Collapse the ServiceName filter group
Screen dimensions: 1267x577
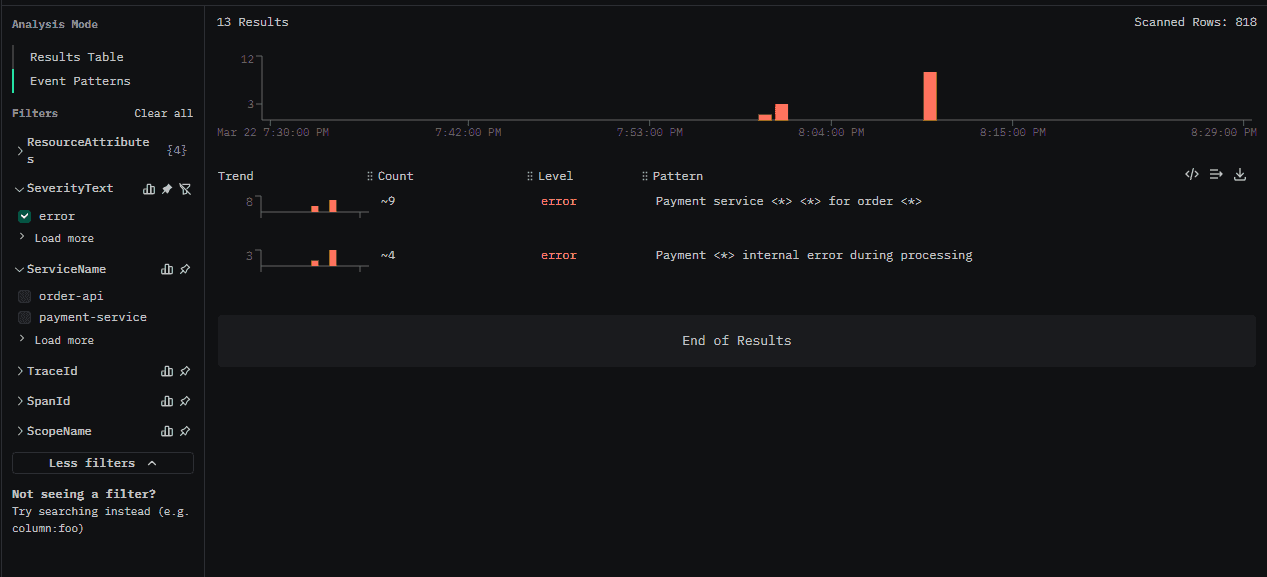click(x=20, y=270)
